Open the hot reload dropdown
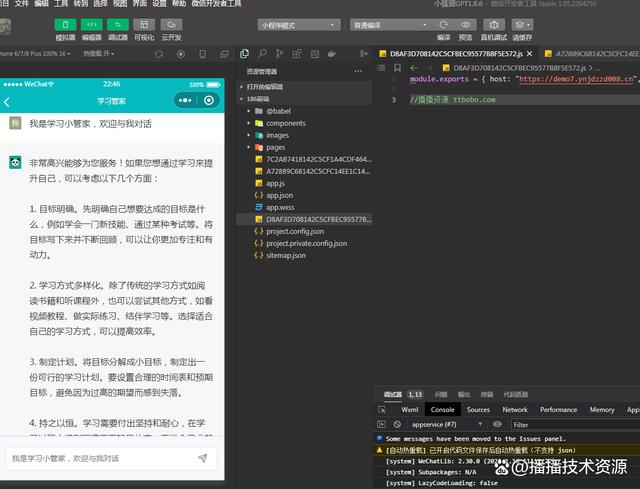The height and width of the screenshot is (489, 640). pyautogui.click(x=99, y=53)
